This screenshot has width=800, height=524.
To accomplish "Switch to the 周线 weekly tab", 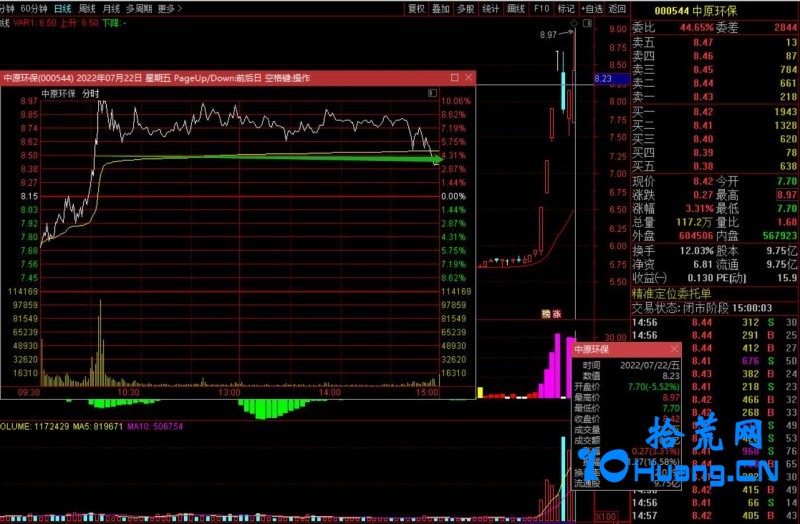I will [87, 9].
